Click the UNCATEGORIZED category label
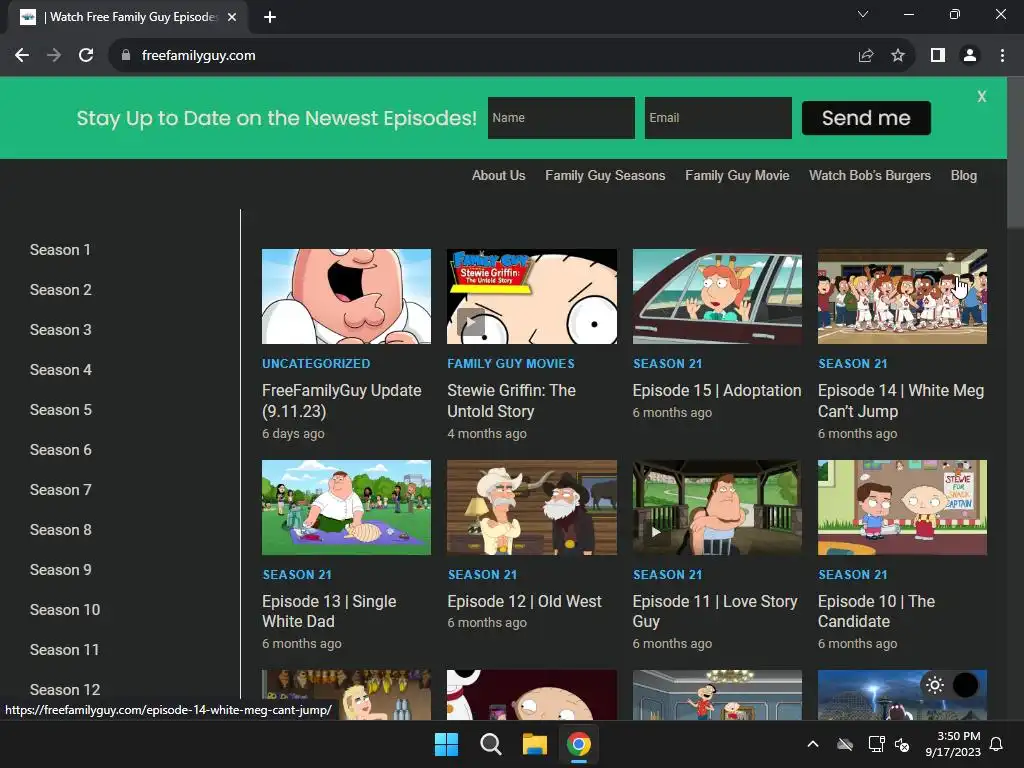This screenshot has height=768, width=1024. [316, 364]
